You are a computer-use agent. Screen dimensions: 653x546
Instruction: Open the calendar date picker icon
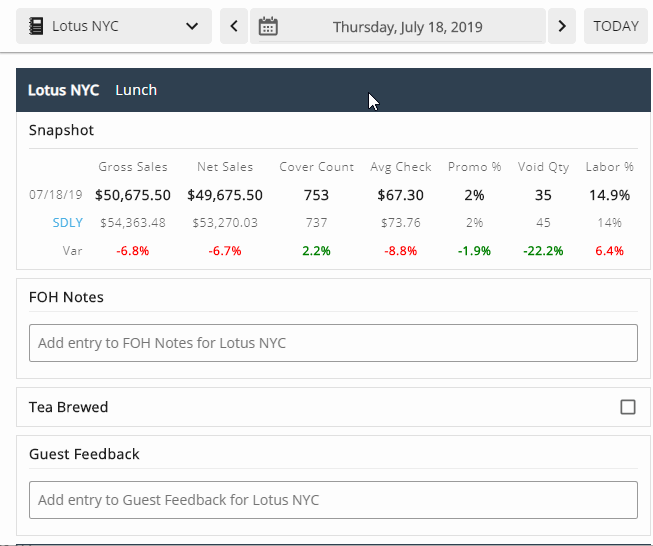(x=268, y=26)
